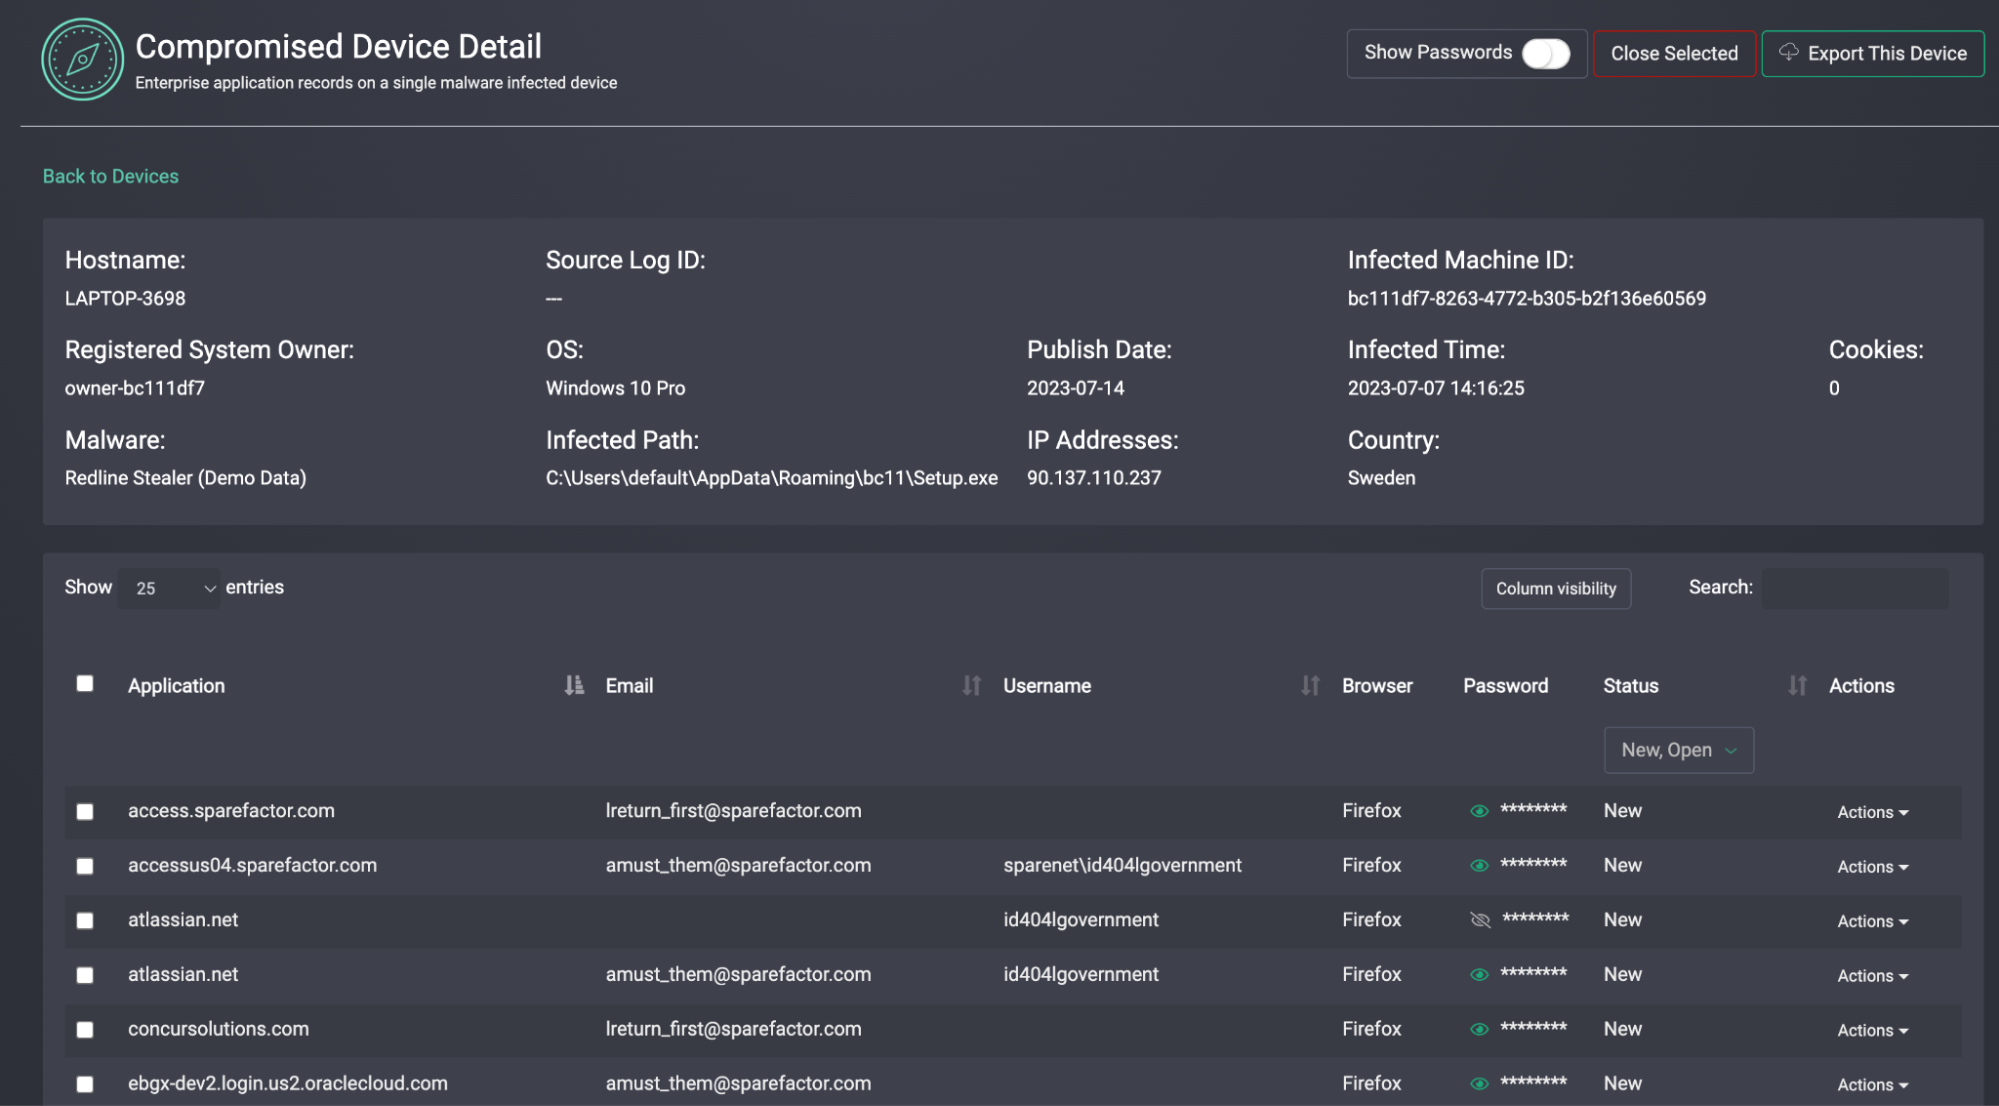Click the Status column sort arrows

1797,685
